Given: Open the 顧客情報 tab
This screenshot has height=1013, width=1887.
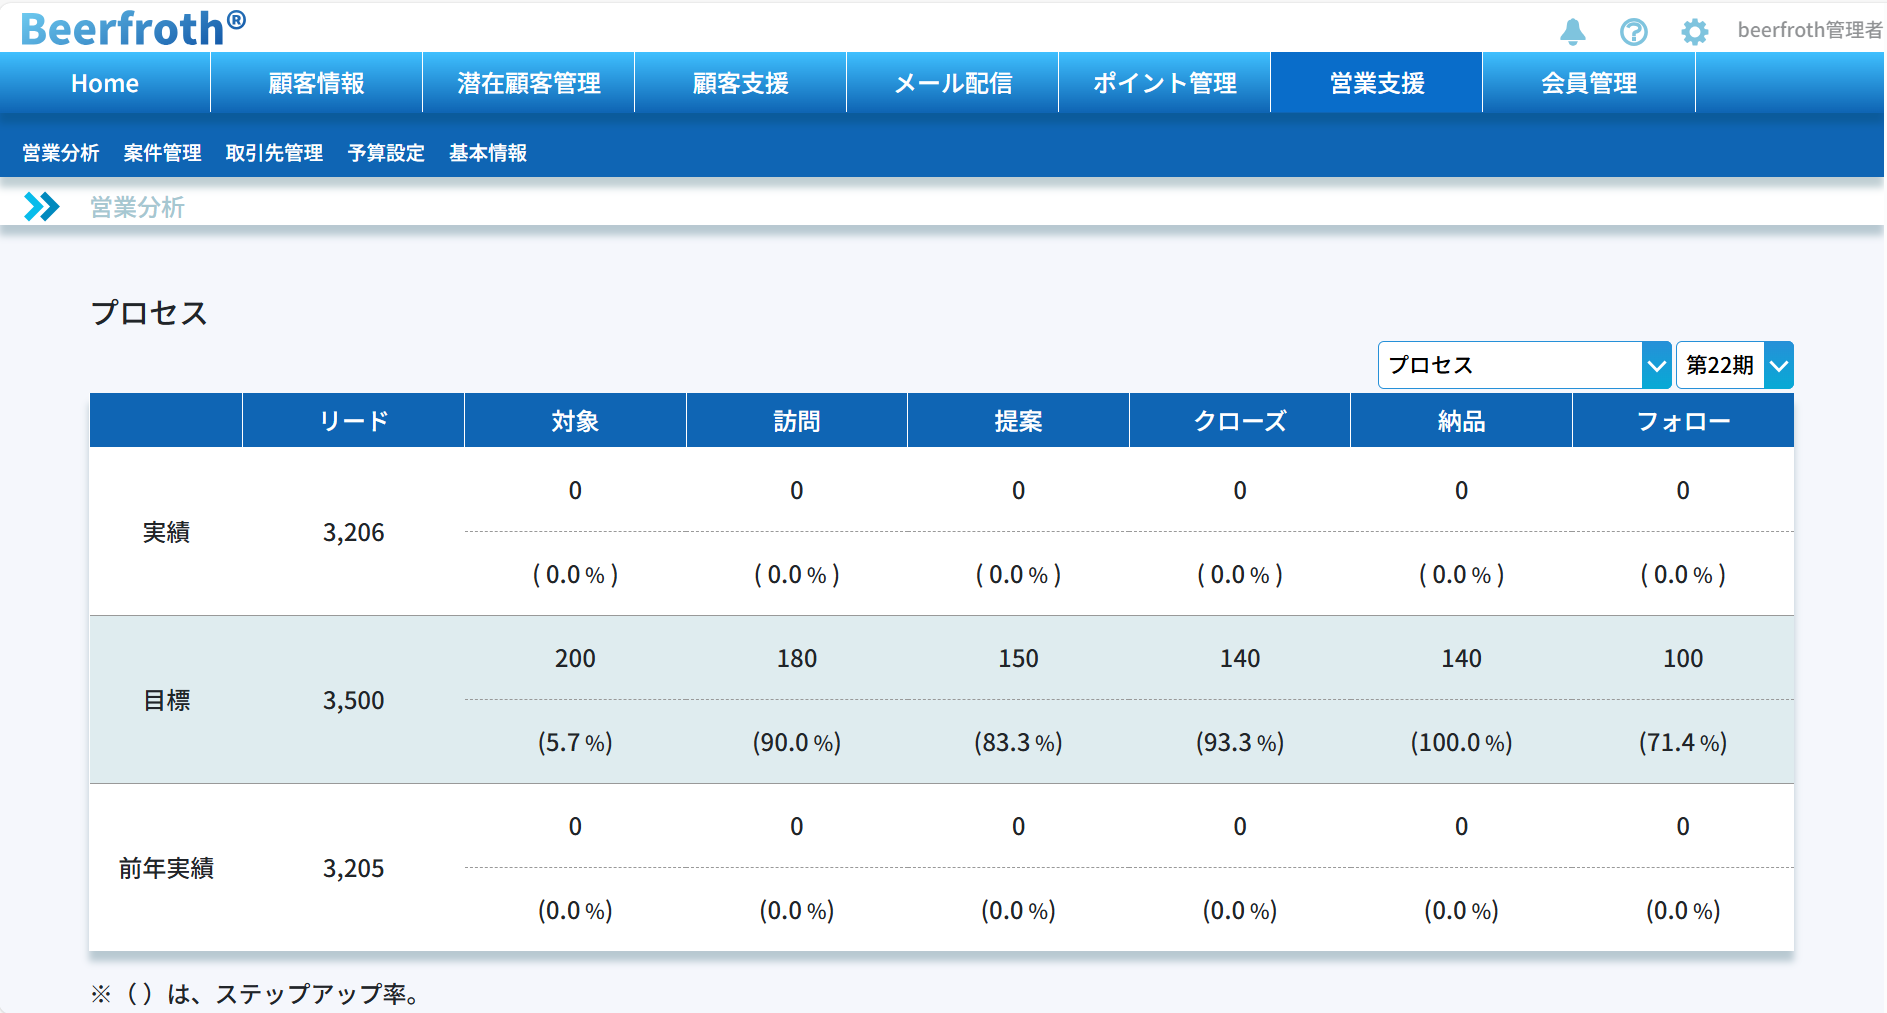Looking at the screenshot, I should click(x=316, y=83).
